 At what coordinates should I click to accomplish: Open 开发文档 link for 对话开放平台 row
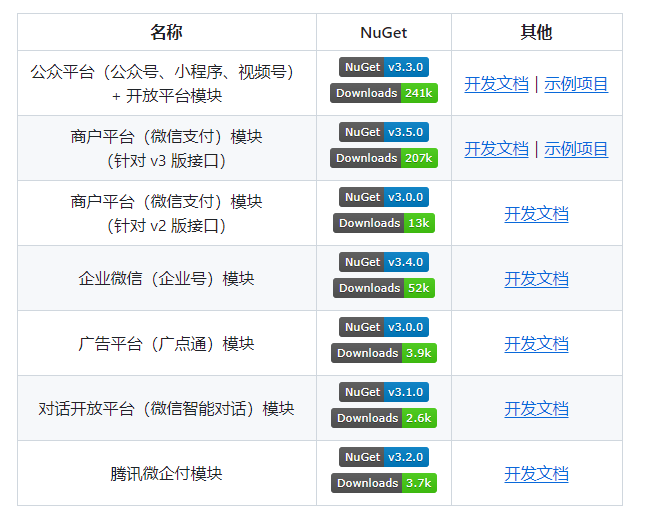[x=536, y=409]
